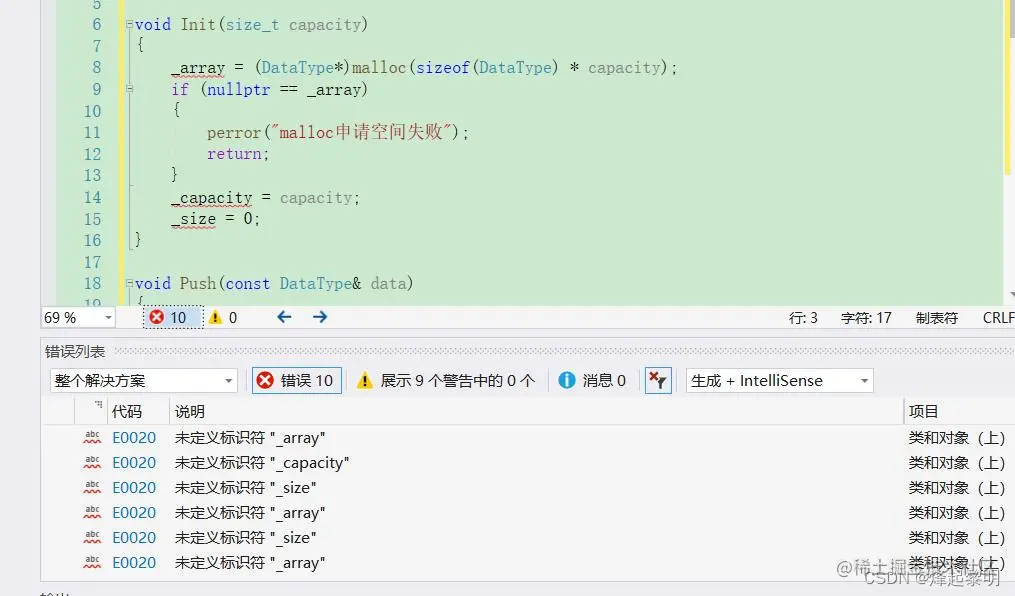Click the filter icon in the Error List toolbar
Image resolution: width=1015 pixels, height=596 pixels.
point(658,380)
